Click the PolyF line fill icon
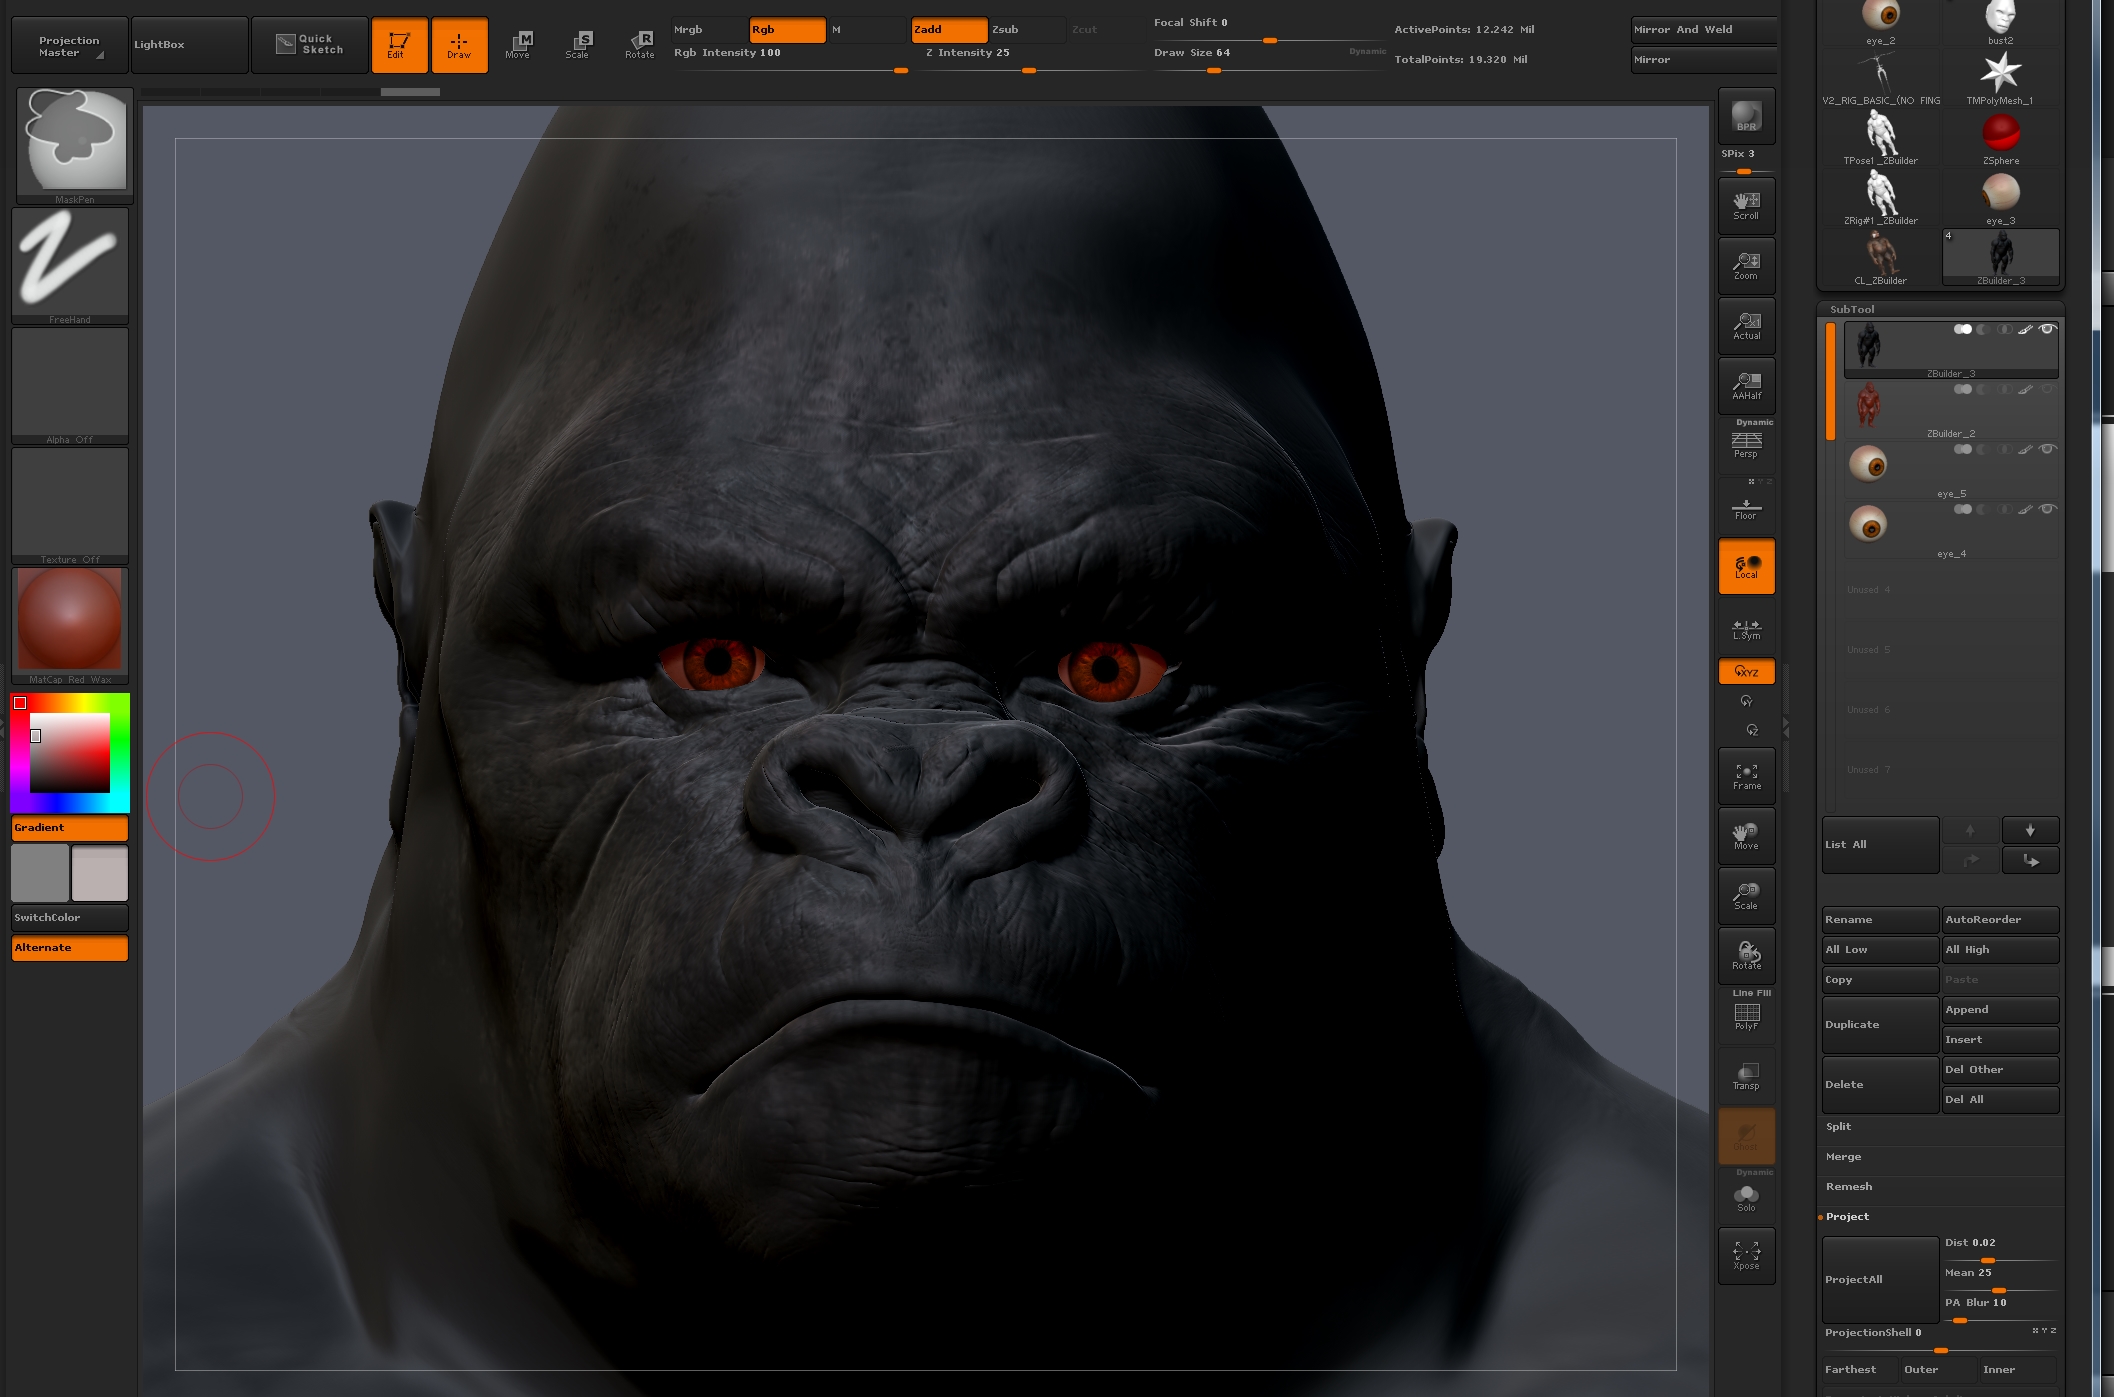The width and height of the screenshot is (2114, 1397). click(x=1746, y=1016)
